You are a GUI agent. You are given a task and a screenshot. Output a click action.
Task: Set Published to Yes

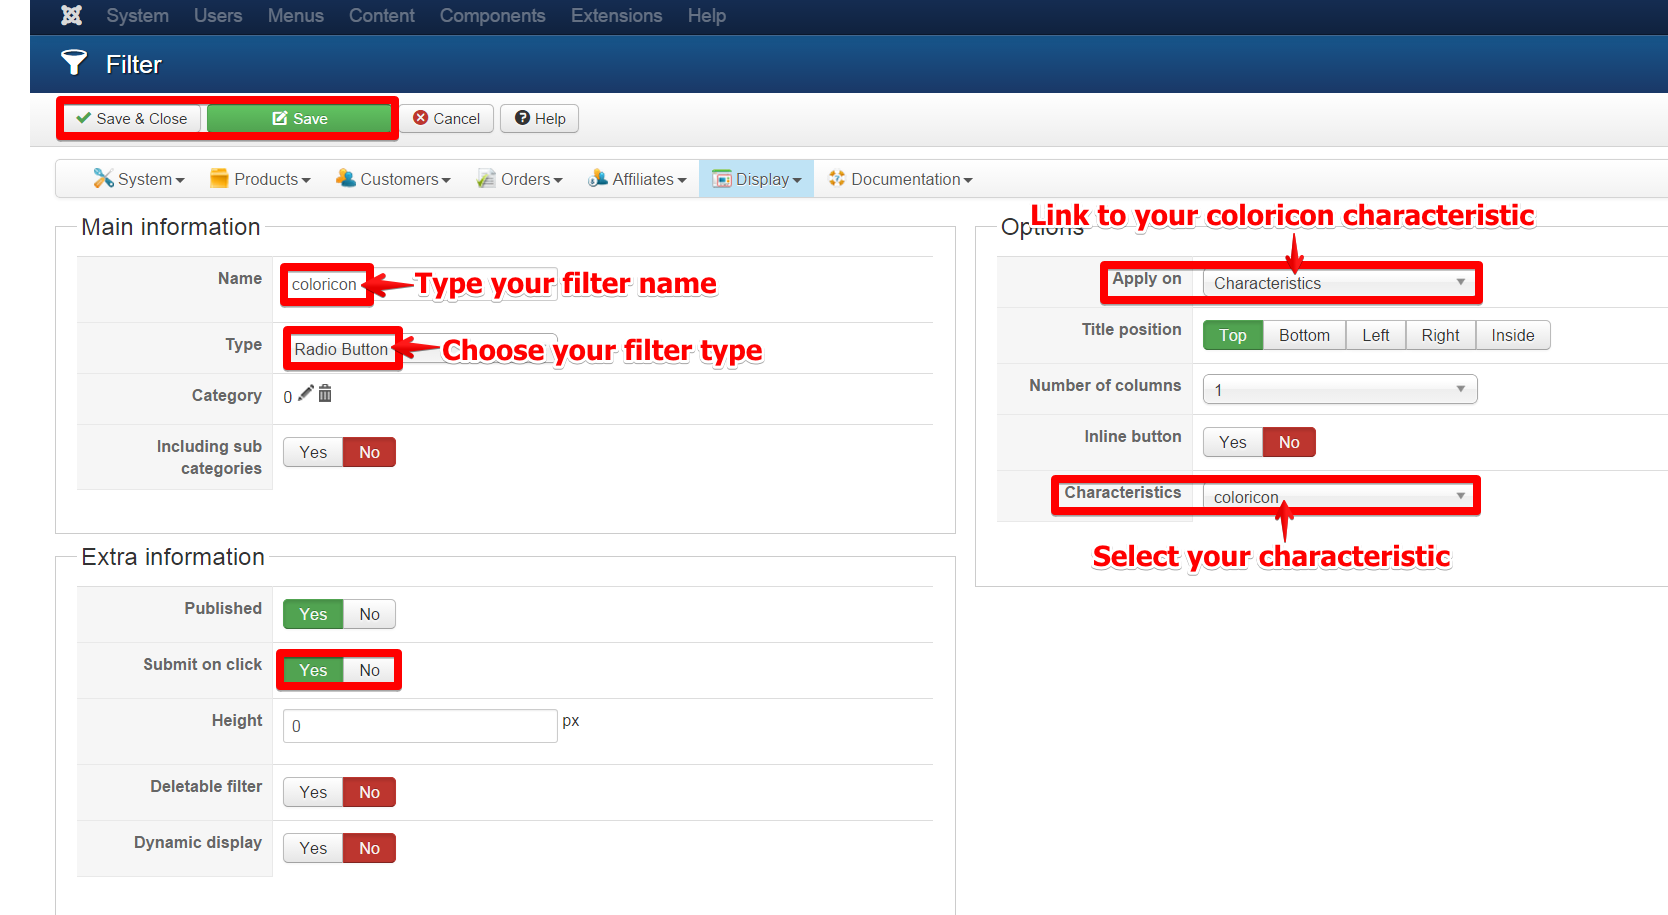point(313,614)
